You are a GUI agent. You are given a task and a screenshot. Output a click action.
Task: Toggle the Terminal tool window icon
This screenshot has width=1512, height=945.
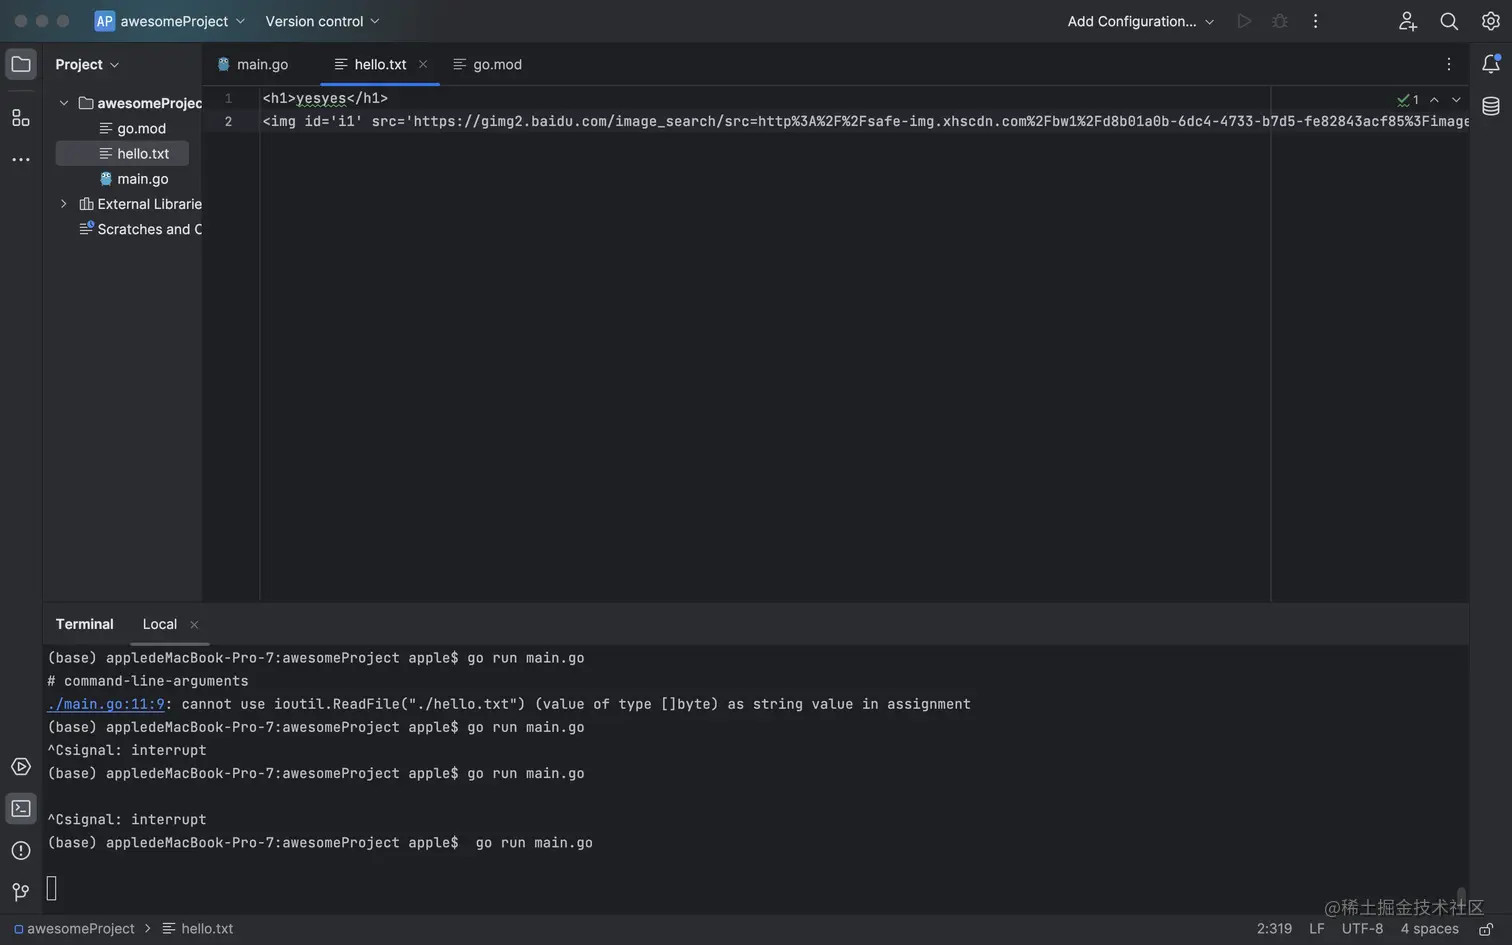[21, 809]
